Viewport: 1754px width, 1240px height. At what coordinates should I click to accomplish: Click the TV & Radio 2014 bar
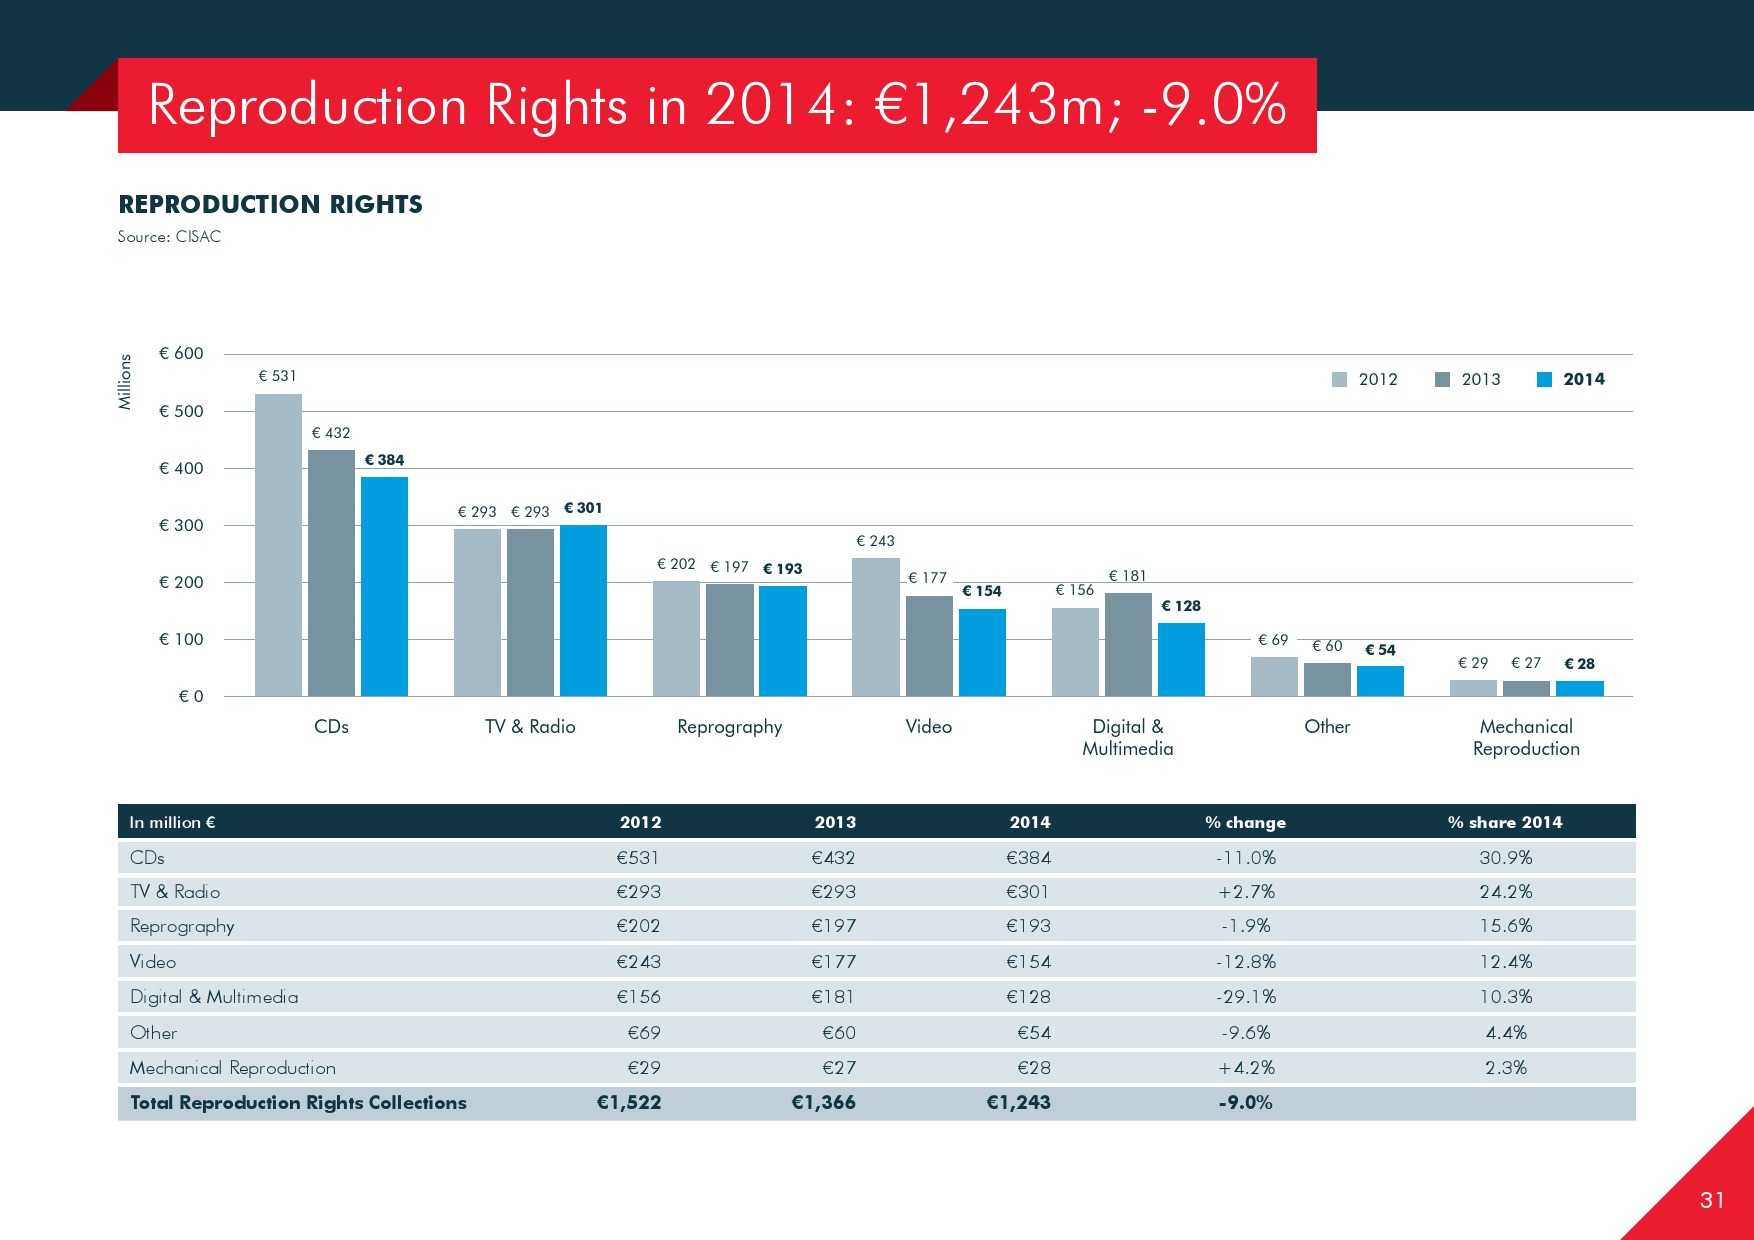coord(583,610)
